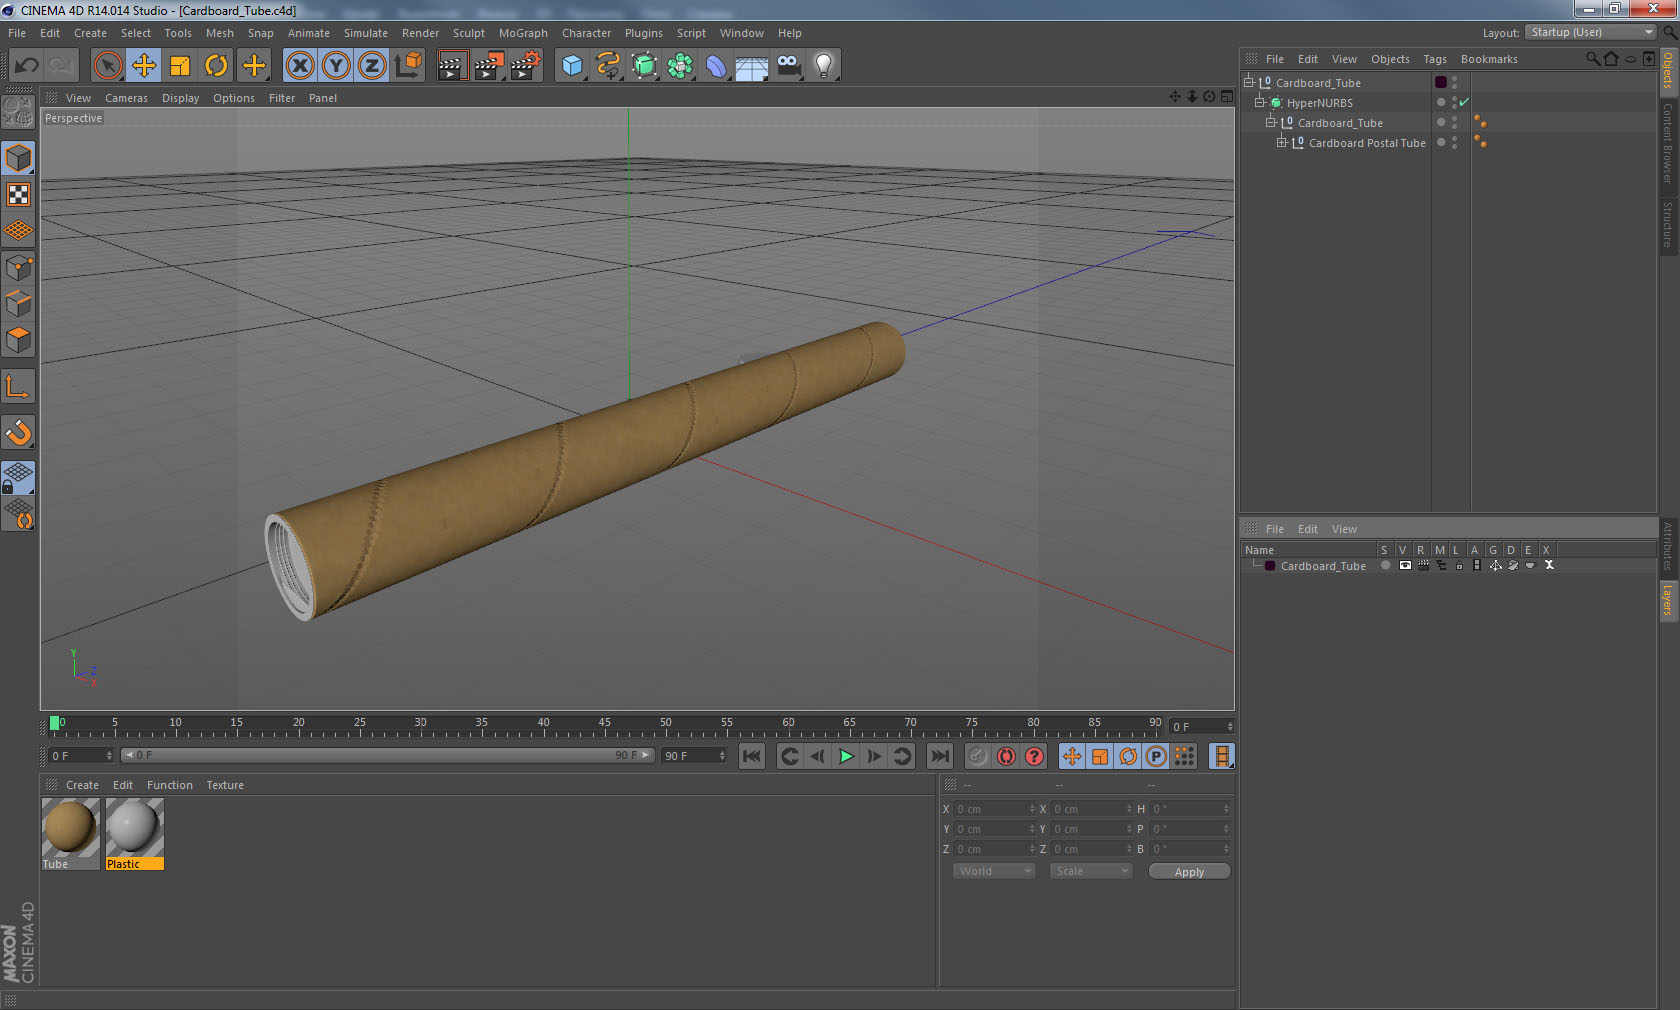Open the deformer tools icon

(x=716, y=66)
